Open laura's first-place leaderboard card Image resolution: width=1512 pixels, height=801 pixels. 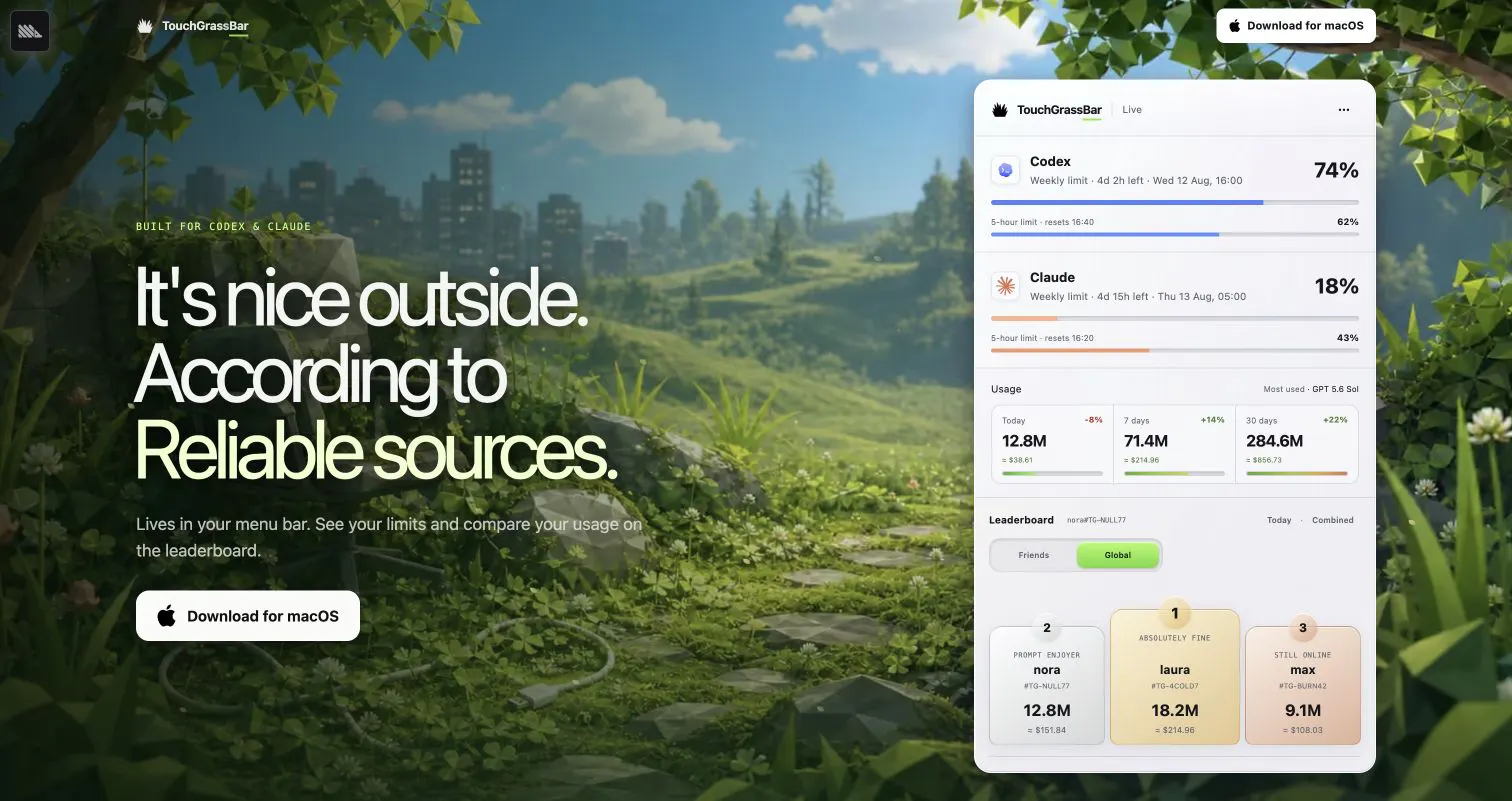[1175, 677]
